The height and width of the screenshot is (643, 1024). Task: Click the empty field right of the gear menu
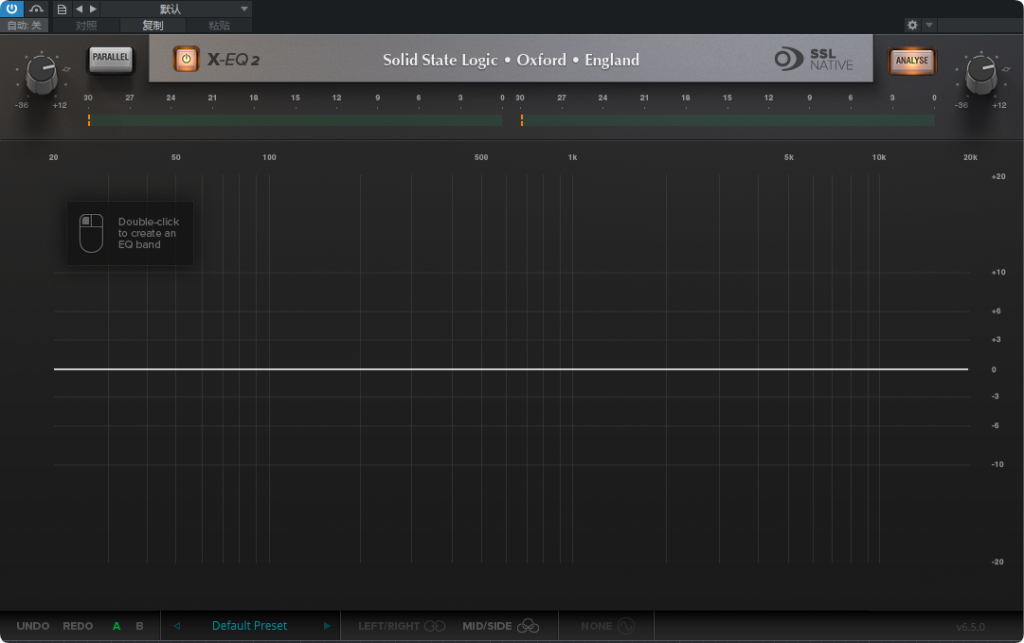(x=980, y=25)
